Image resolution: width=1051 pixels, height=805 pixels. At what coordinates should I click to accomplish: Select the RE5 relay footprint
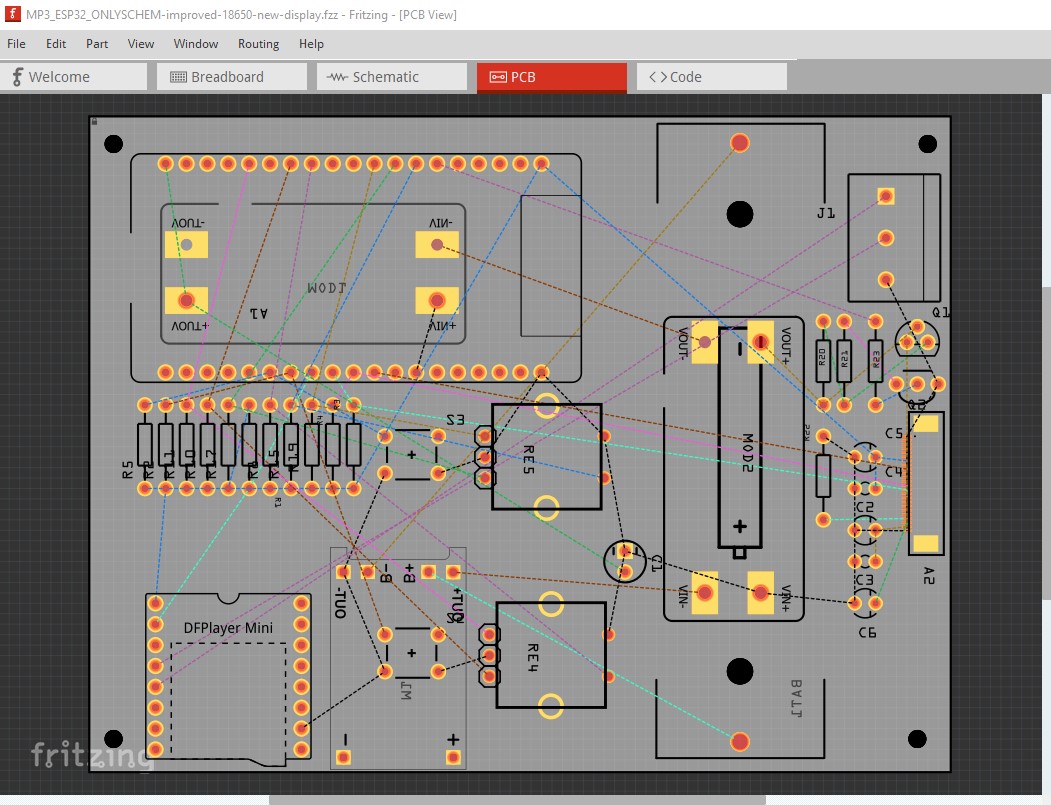[x=546, y=457]
